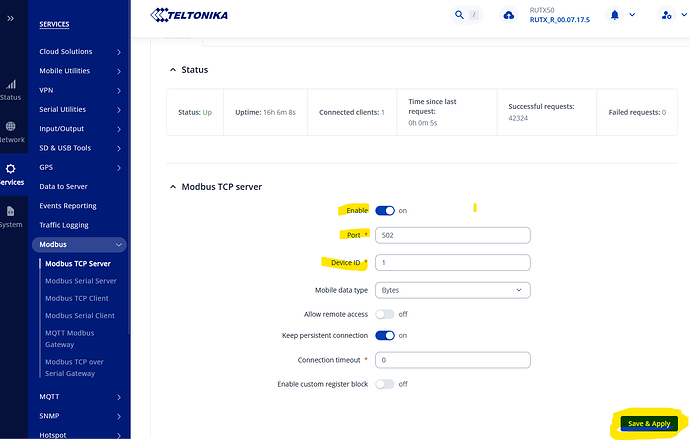690x440 pixels.
Task: Select Modbus Serial Server item
Action: pyautogui.click(x=81, y=281)
